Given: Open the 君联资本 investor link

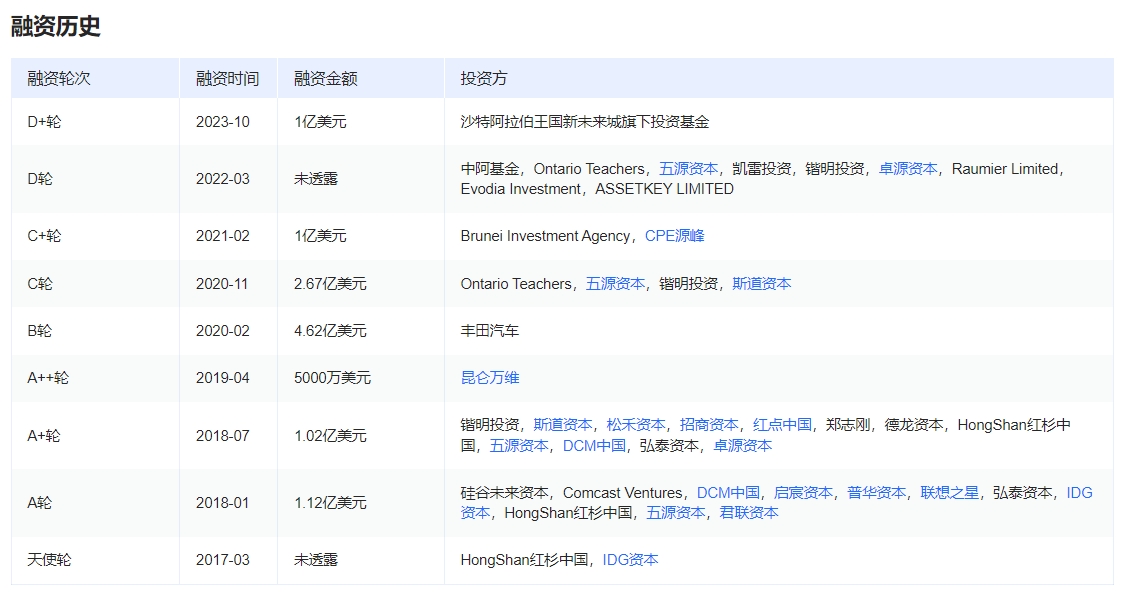Looking at the screenshot, I should click(x=749, y=513).
